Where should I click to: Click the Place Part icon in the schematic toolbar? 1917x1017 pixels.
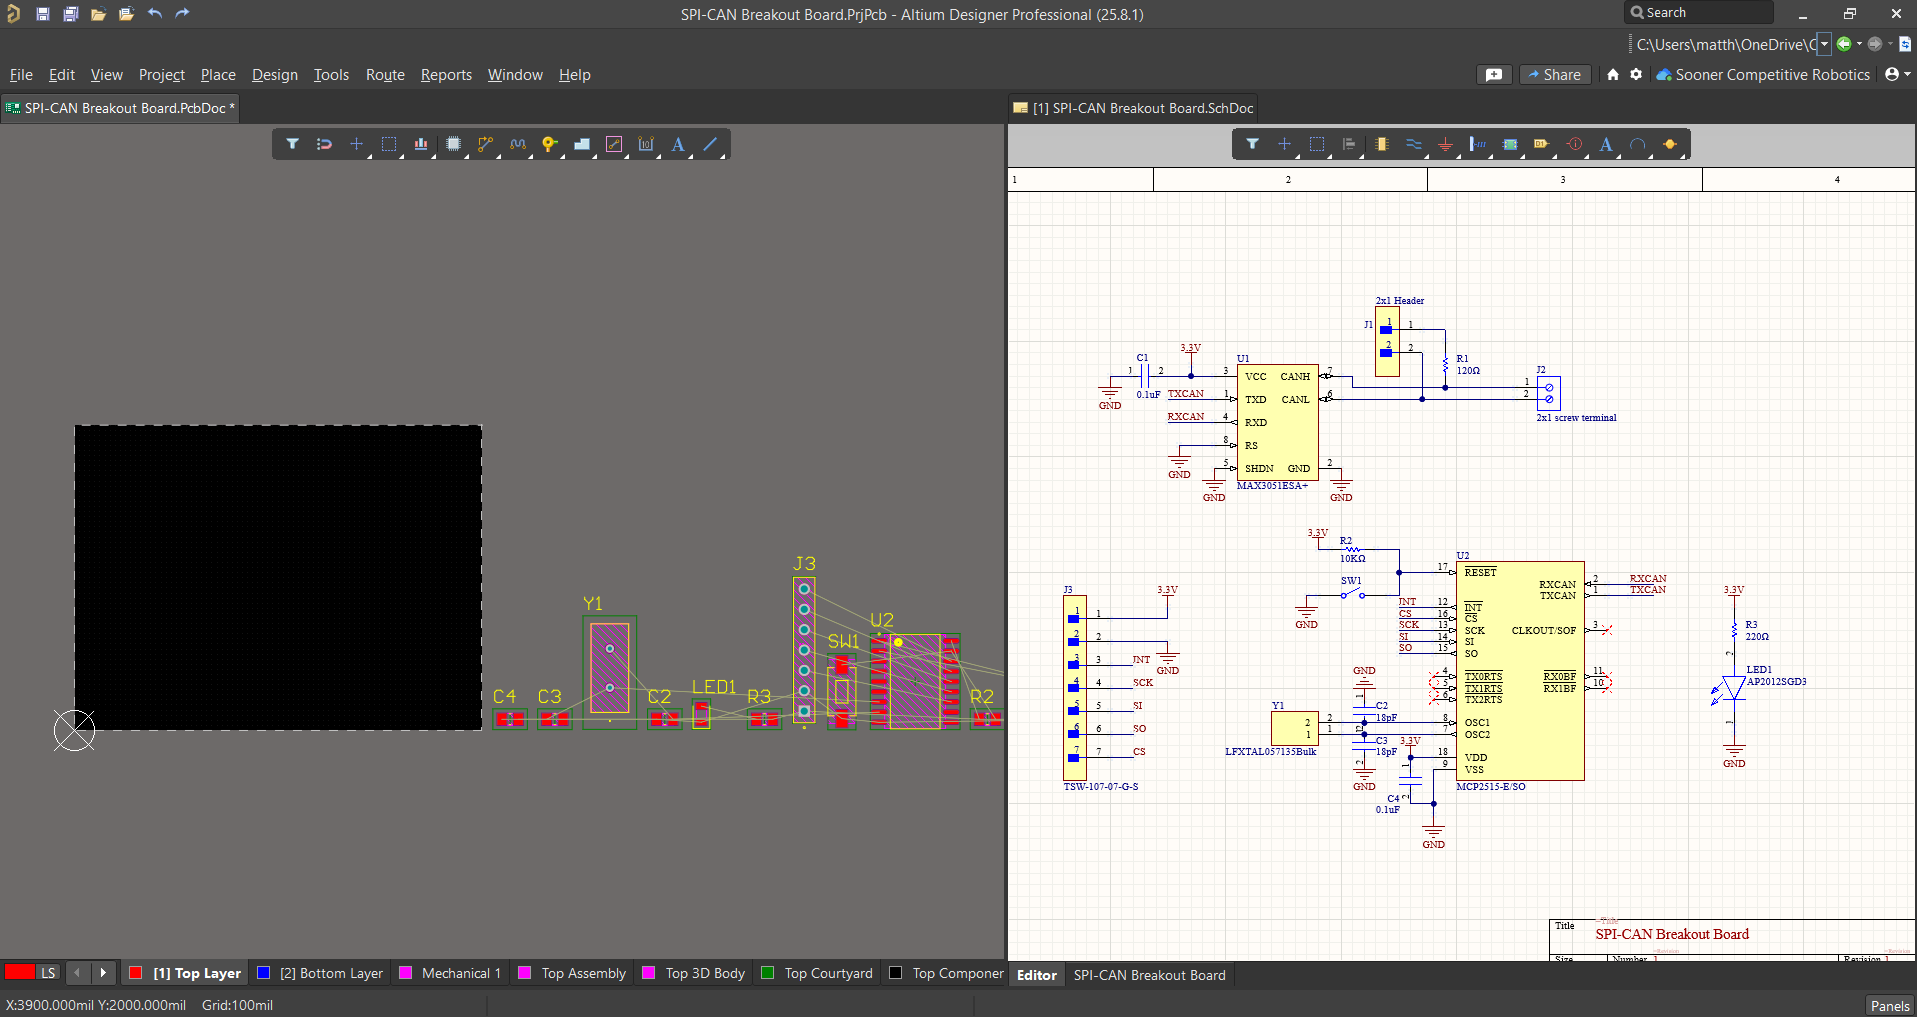1381,144
